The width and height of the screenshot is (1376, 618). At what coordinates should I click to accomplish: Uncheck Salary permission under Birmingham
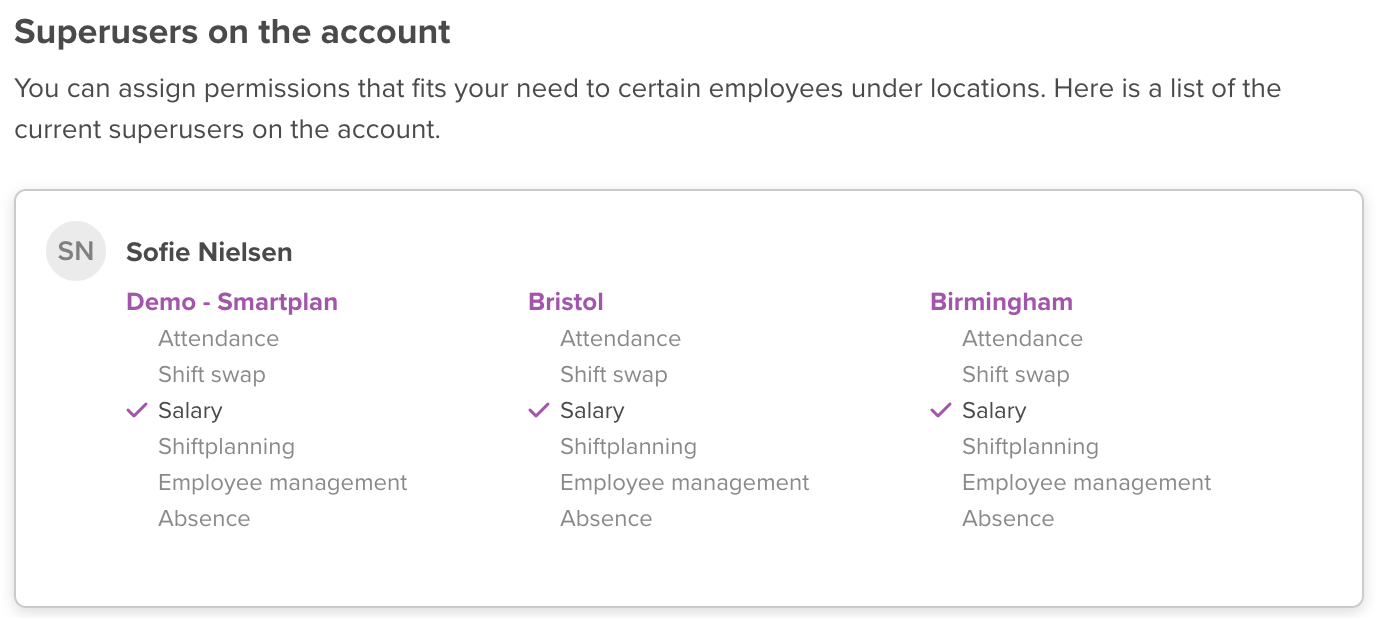pyautogui.click(x=994, y=411)
